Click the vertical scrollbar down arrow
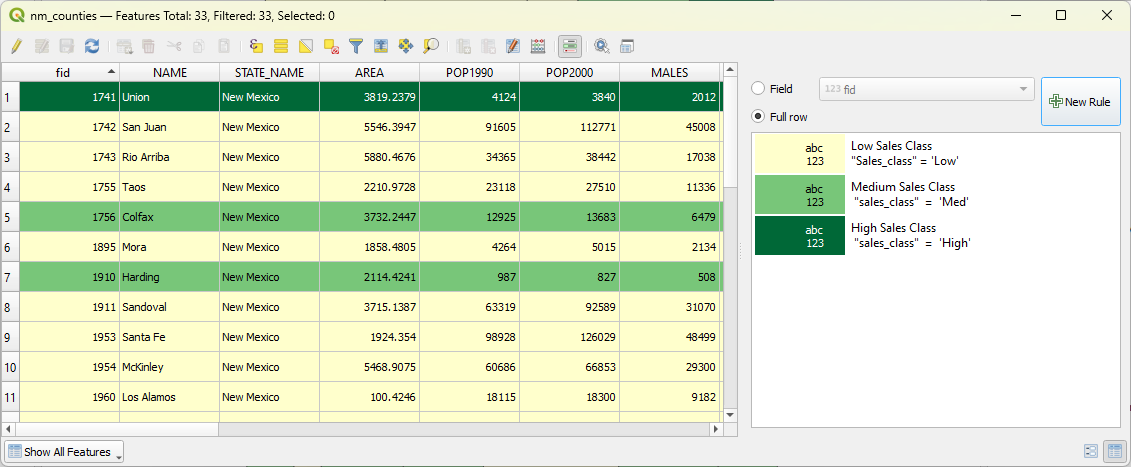This screenshot has width=1131, height=467. point(730,415)
